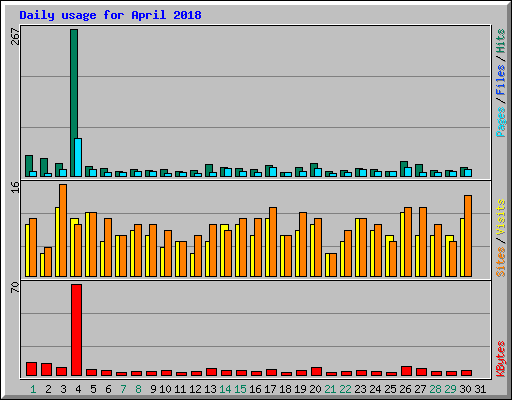This screenshot has width=512, height=400.
Task: Click the day label 31
Action: [480, 389]
